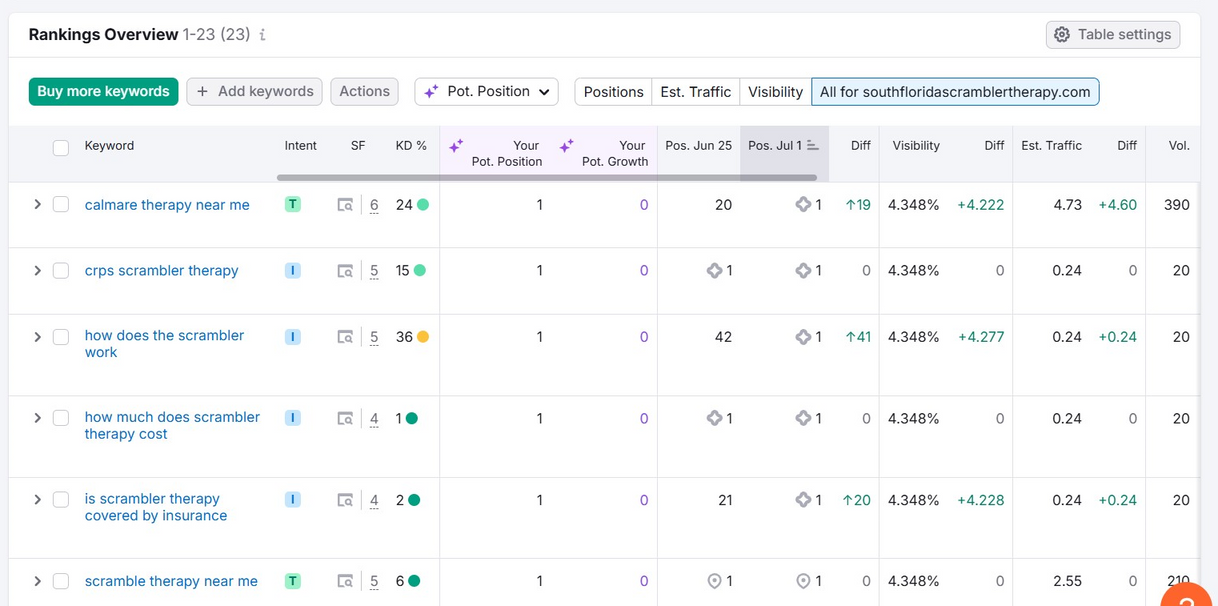Switch to the Positions tab
This screenshot has width=1218, height=606.
coord(613,92)
